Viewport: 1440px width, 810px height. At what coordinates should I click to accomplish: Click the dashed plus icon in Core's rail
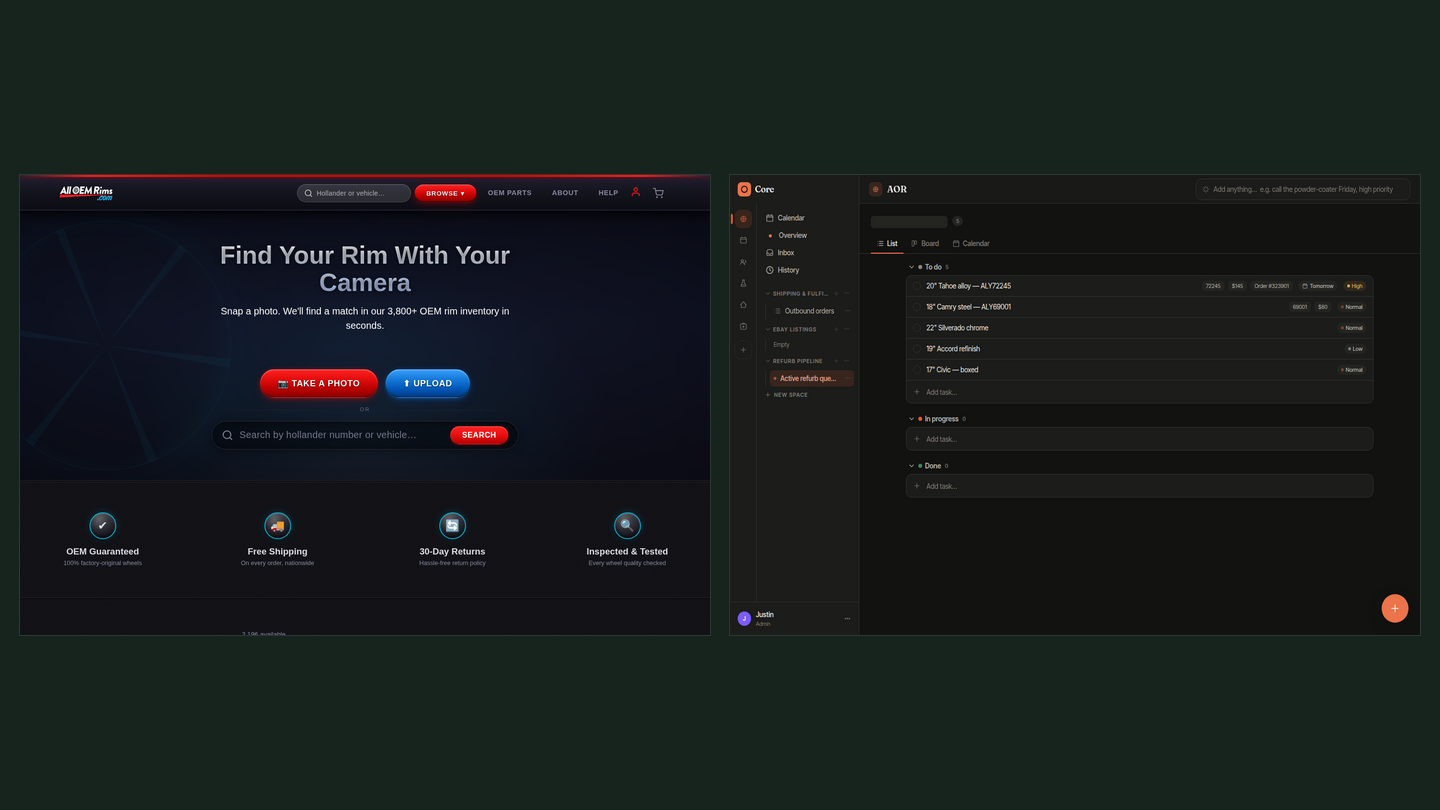743,350
